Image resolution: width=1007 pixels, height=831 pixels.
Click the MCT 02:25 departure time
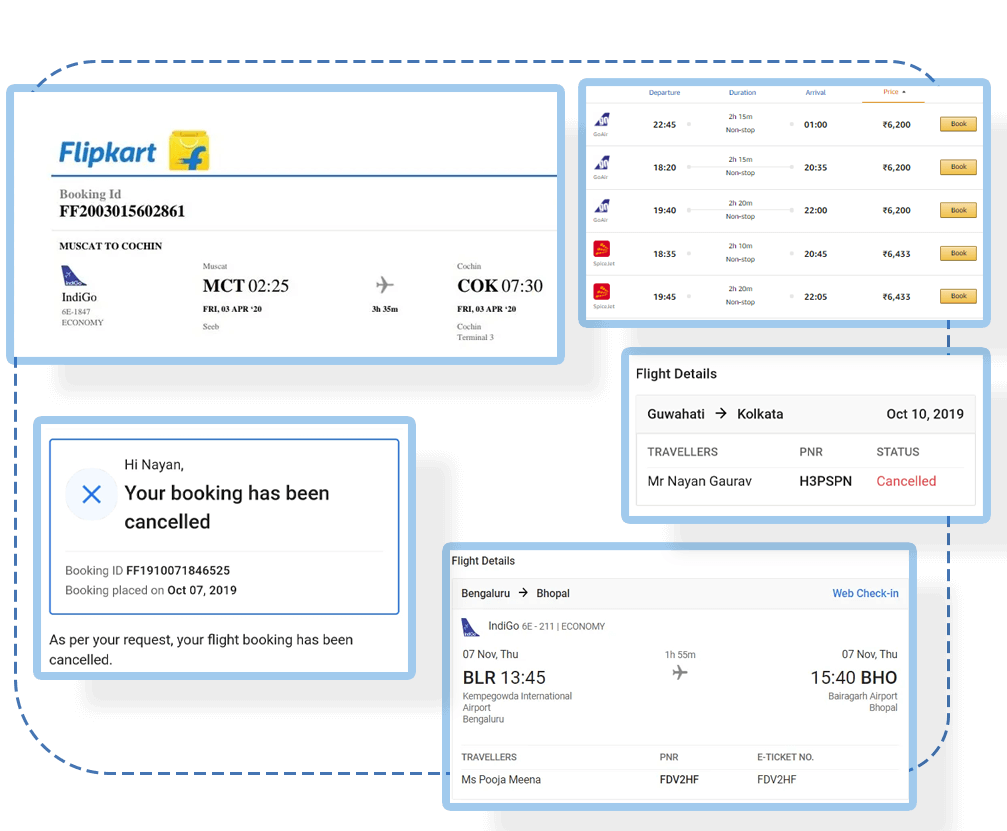pyautogui.click(x=246, y=285)
